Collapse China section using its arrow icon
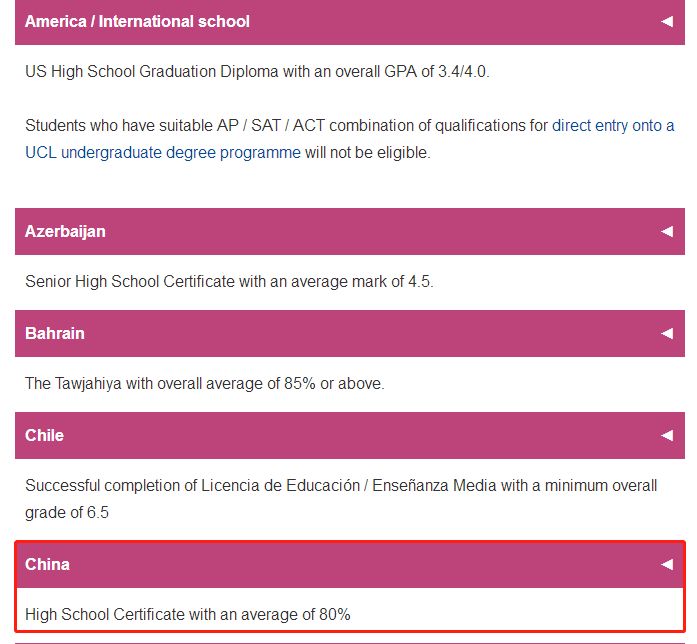The height and width of the screenshot is (644, 697). pos(667,564)
